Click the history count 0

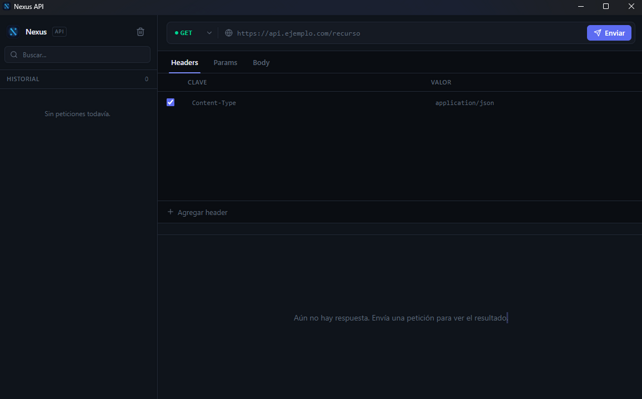click(147, 79)
